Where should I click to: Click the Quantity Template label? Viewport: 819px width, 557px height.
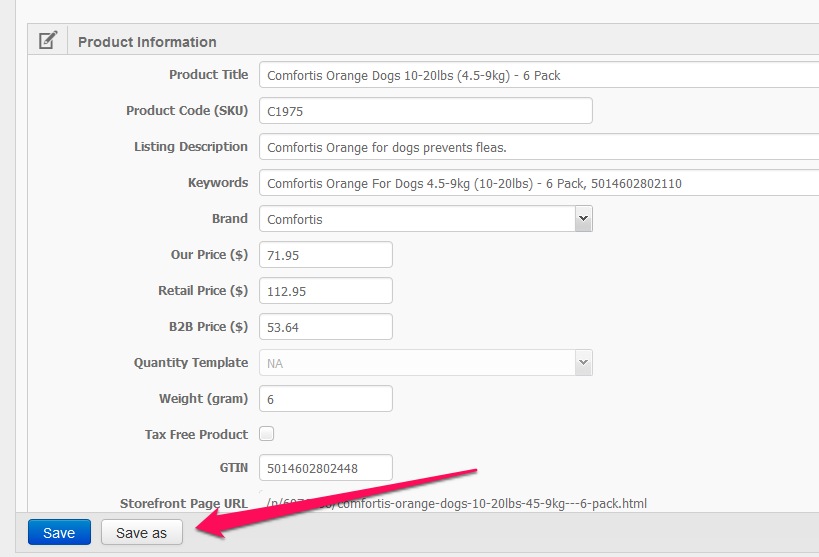191,363
